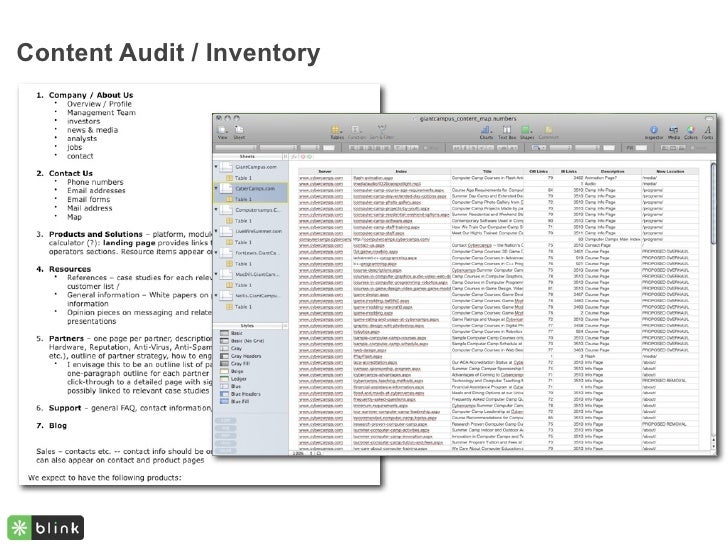
Task: Open the zoom percentage popup at bottom
Action: (x=298, y=453)
